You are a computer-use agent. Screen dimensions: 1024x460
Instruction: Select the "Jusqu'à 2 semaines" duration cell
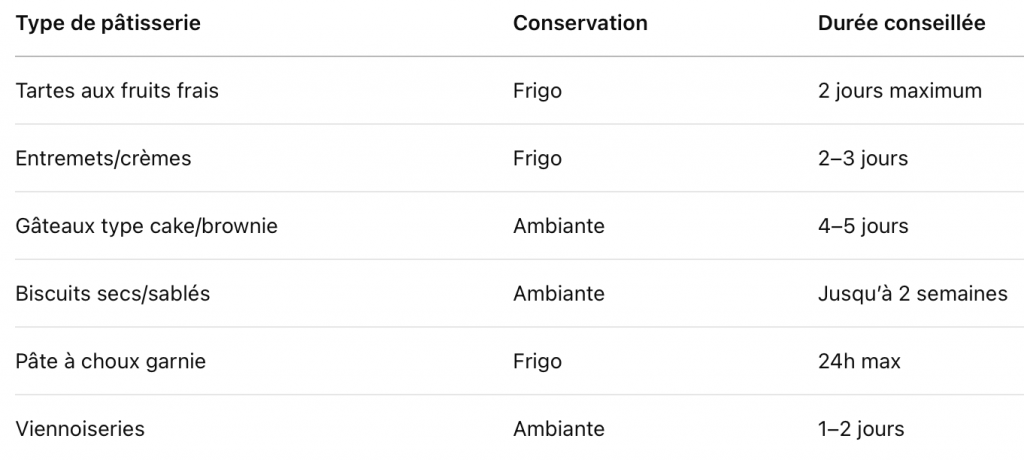point(913,294)
